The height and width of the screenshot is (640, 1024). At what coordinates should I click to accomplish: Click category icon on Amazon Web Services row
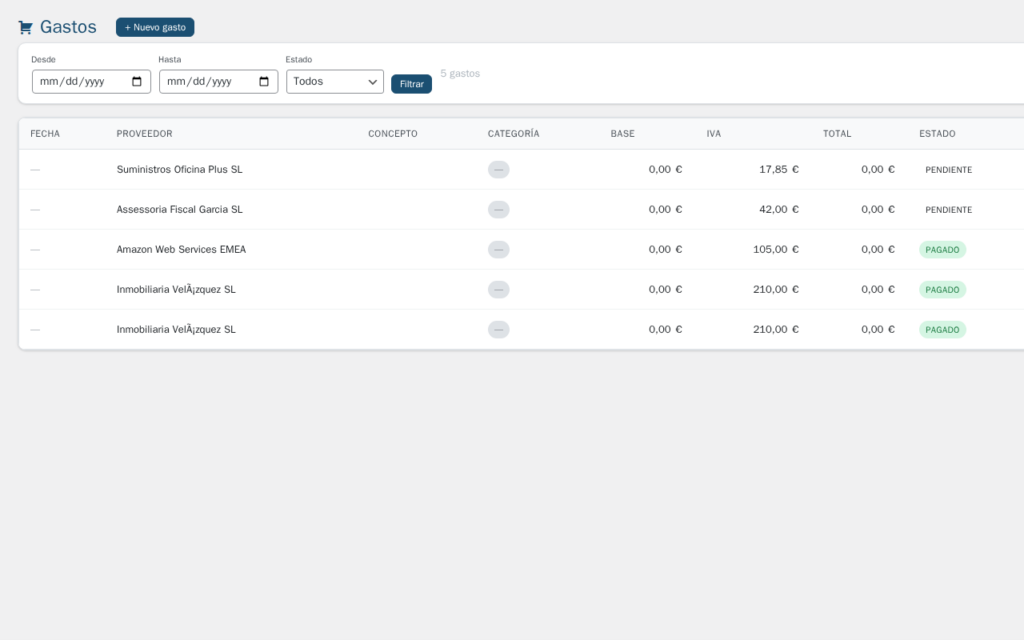pyautogui.click(x=498, y=249)
